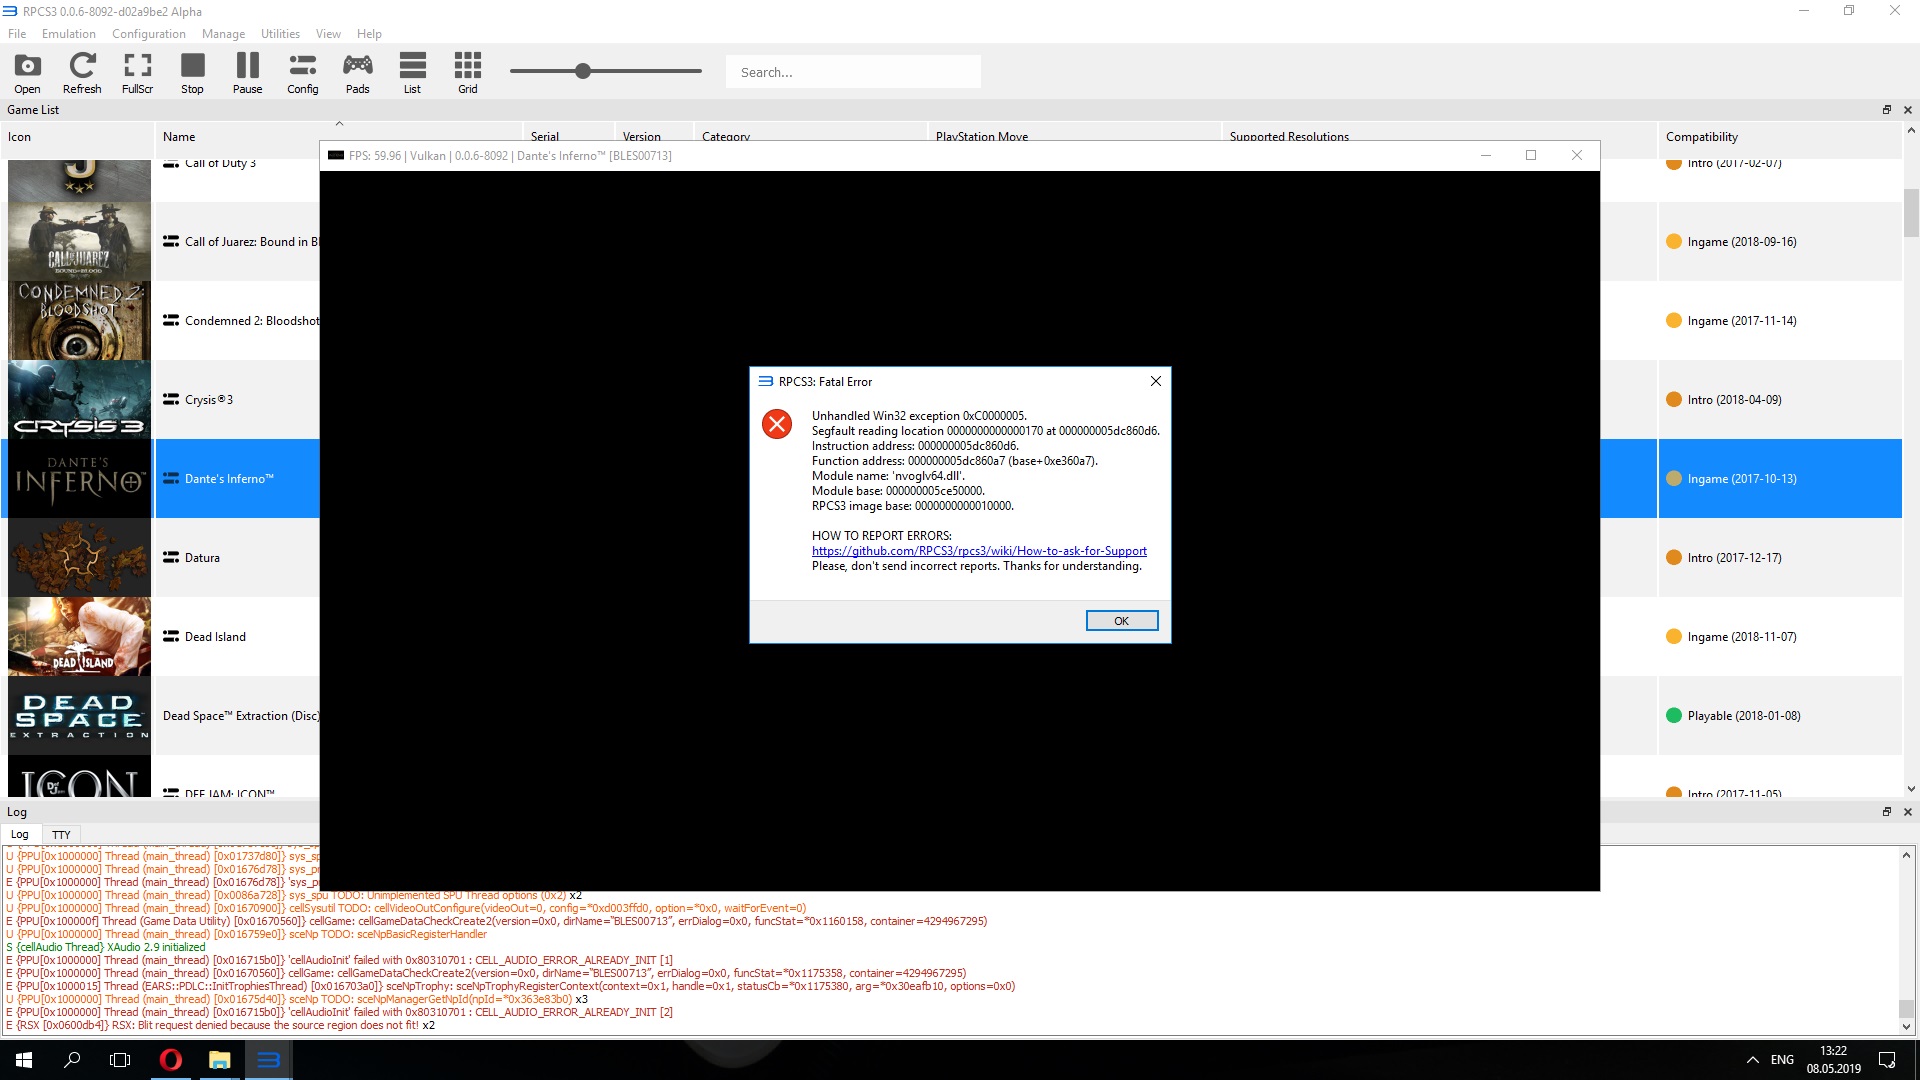Screen dimensions: 1920x1080
Task: Minimize the Dante's Inferno game window
Action: click(x=1485, y=155)
